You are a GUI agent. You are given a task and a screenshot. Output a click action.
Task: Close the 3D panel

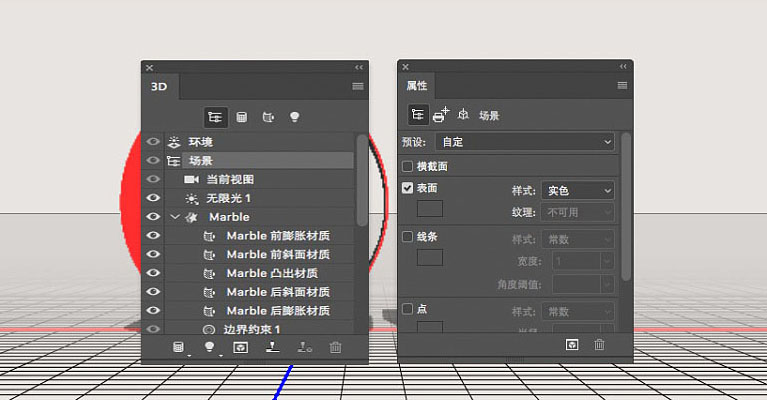click(x=150, y=67)
